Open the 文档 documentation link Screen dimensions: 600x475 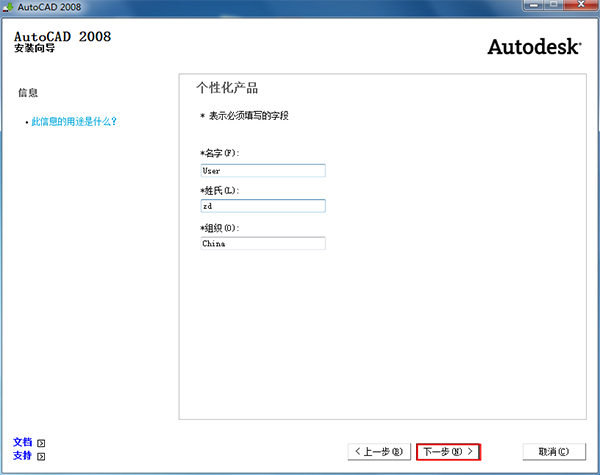[x=23, y=442]
